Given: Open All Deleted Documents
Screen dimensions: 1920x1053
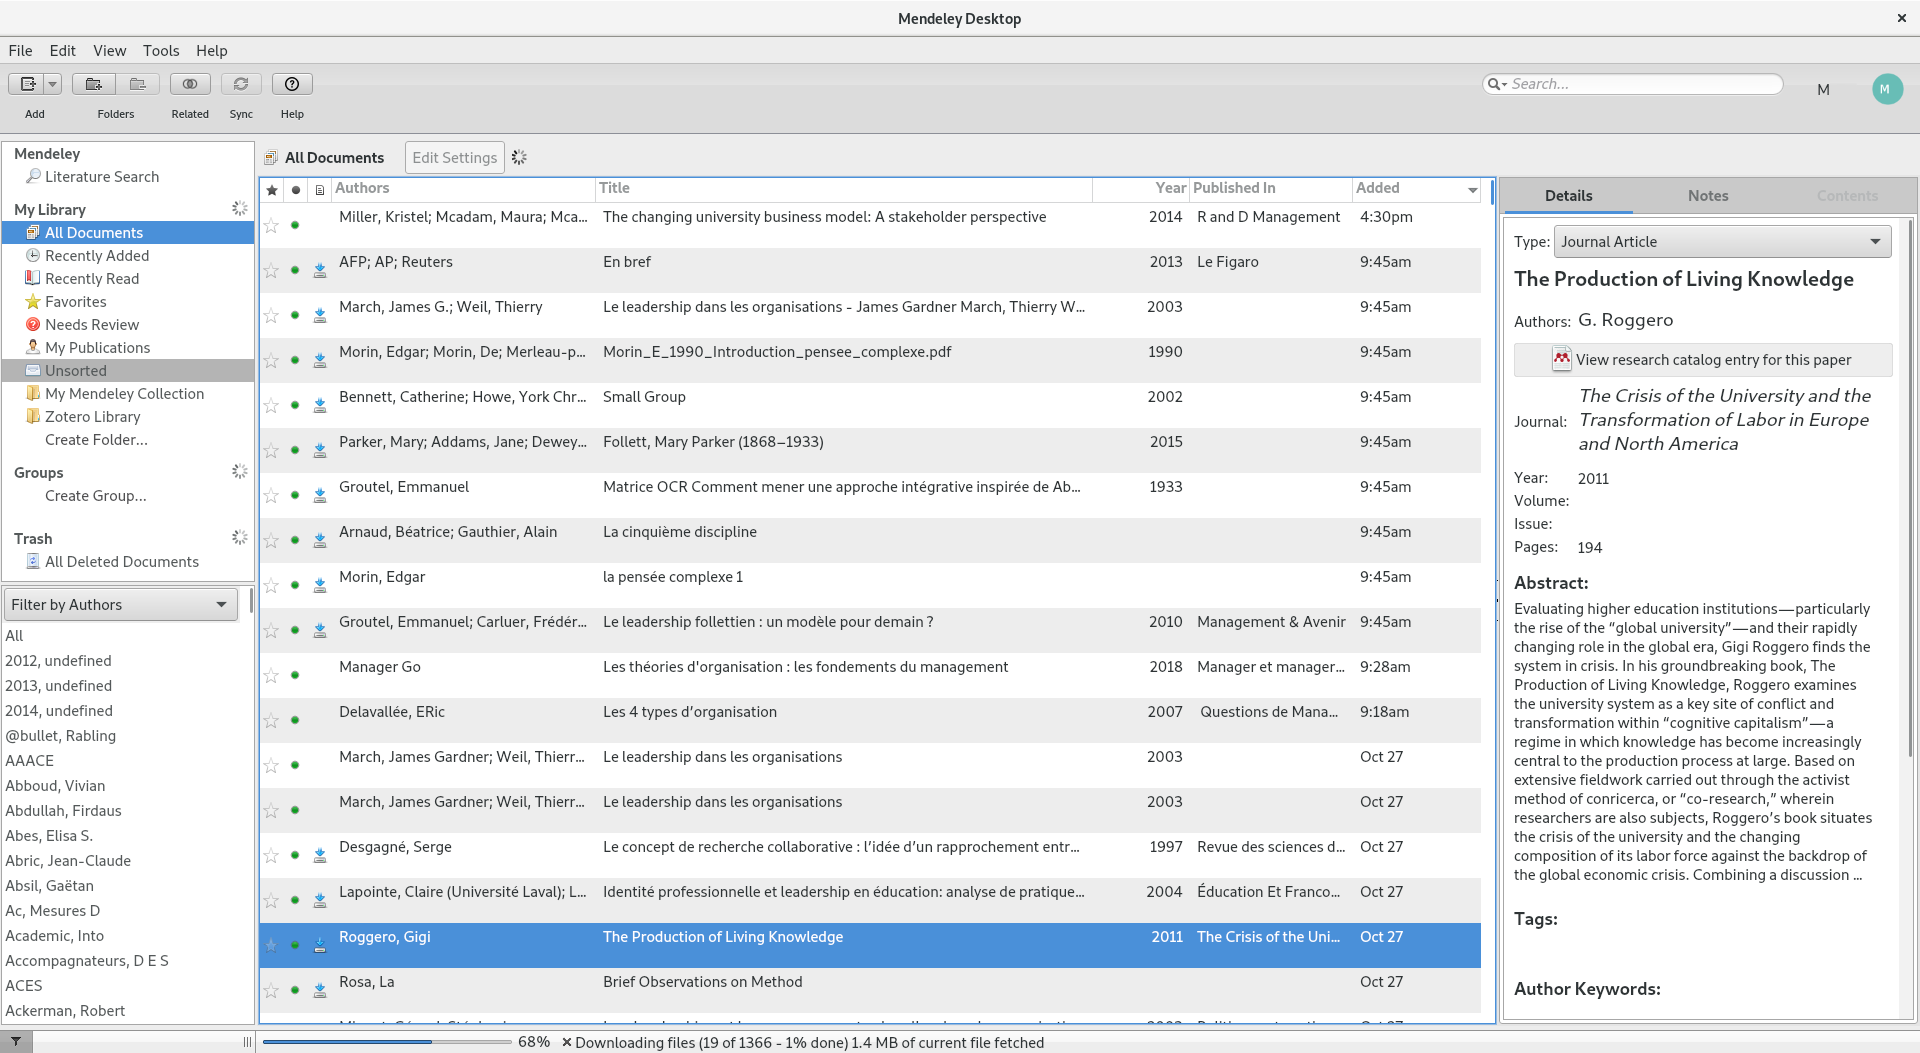Looking at the screenshot, I should click(x=122, y=562).
